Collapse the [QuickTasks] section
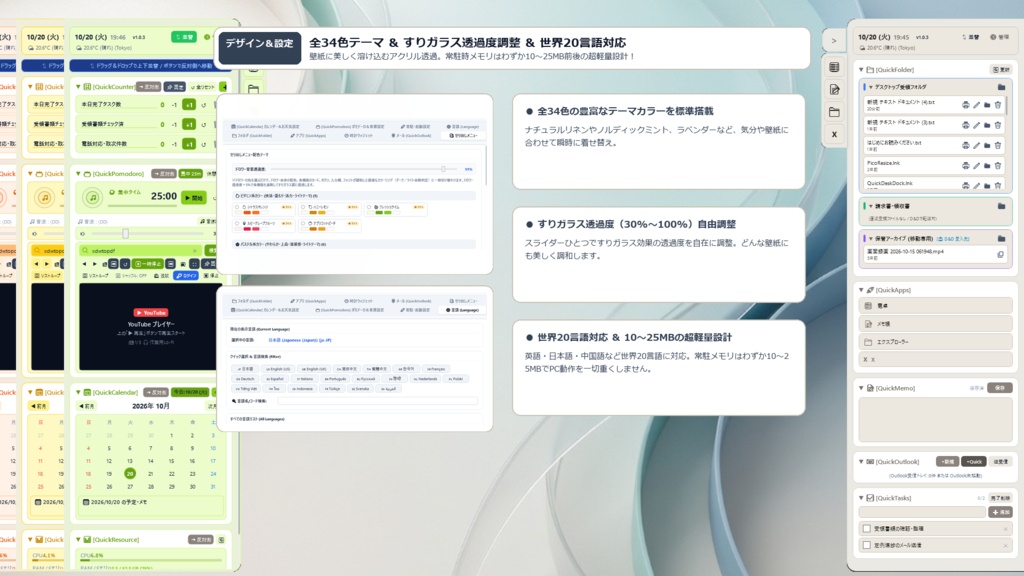This screenshot has height=576, width=1024. (x=861, y=498)
